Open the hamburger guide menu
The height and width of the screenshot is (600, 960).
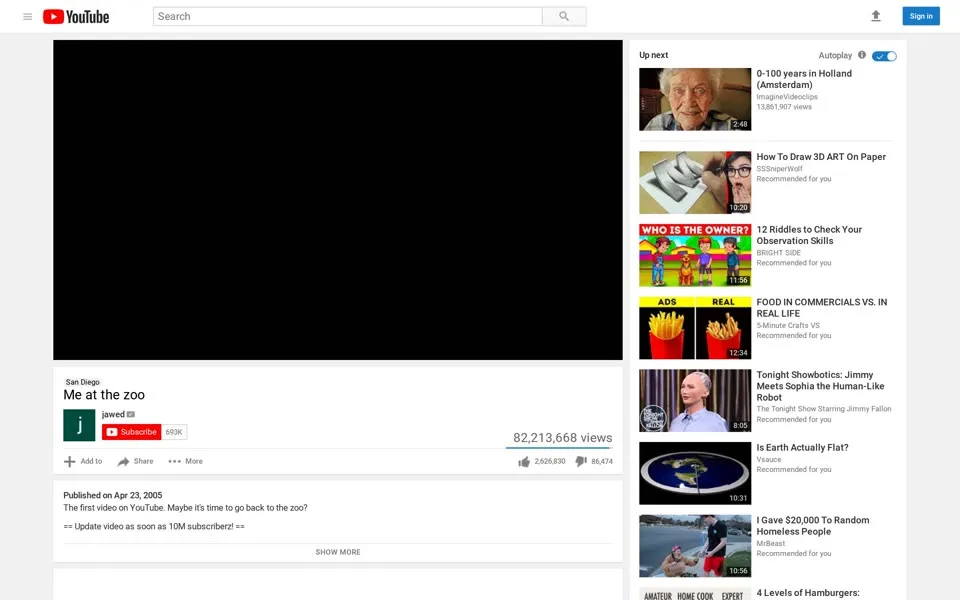click(x=28, y=17)
